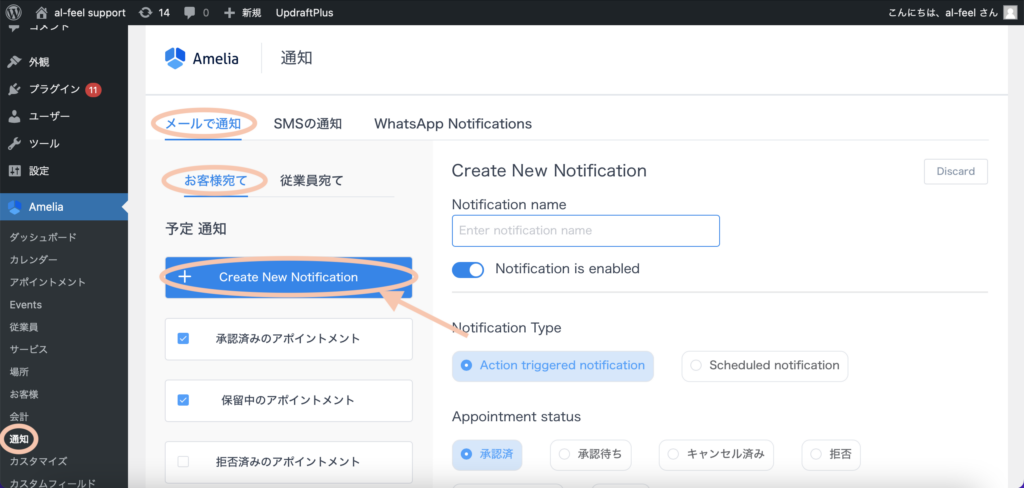Switch to 従業員宛て tab

point(311,181)
